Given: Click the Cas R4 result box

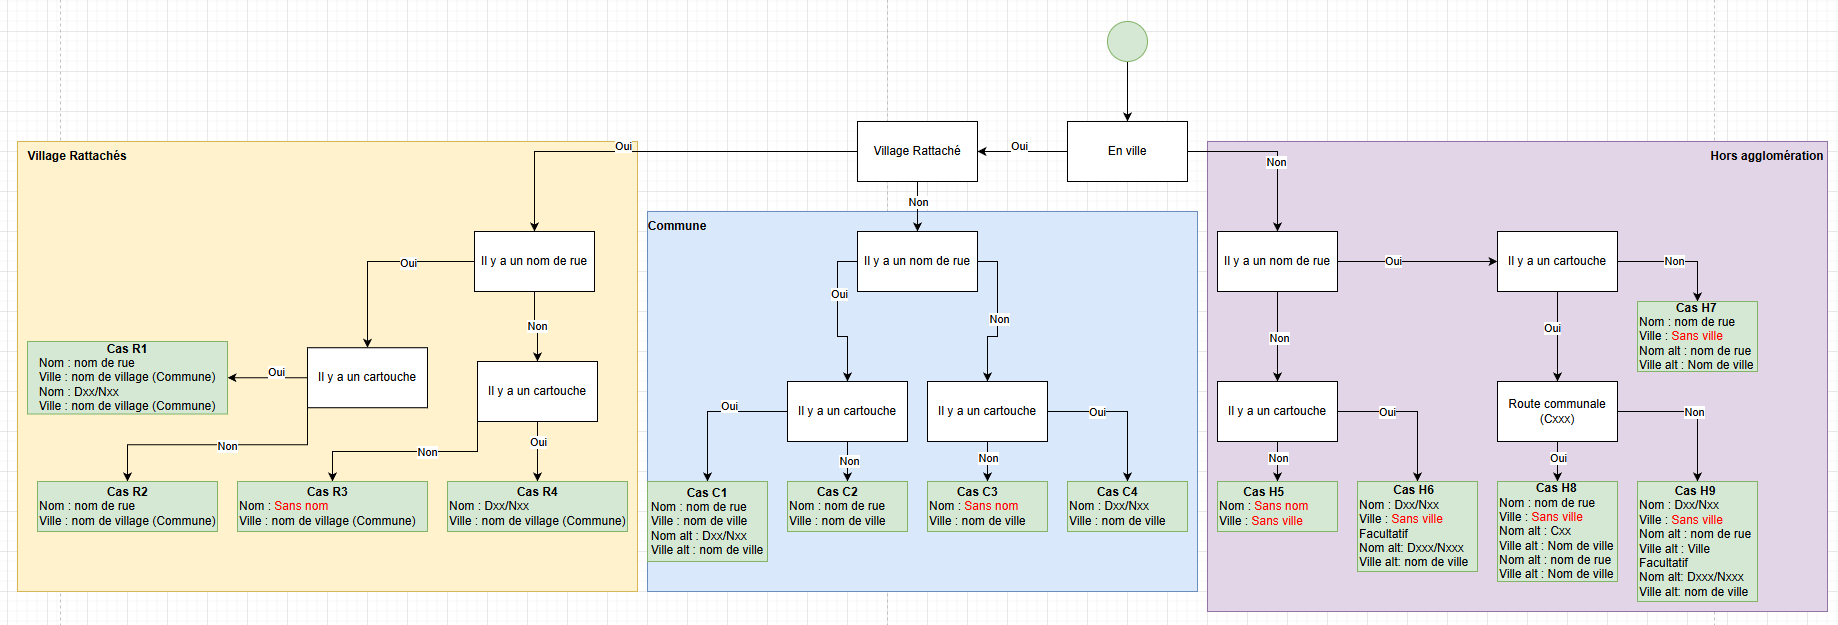Looking at the screenshot, I should coord(537,506).
